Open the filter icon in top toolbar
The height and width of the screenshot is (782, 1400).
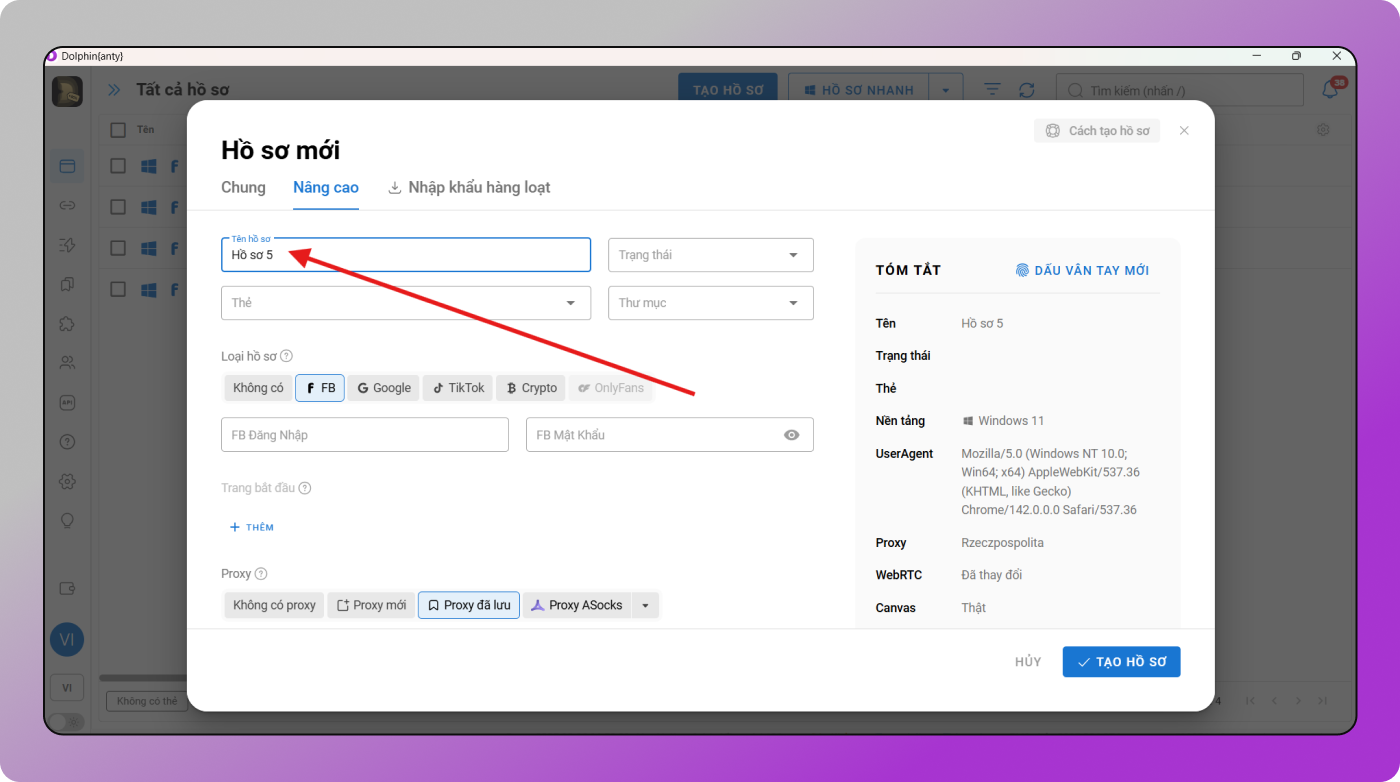click(x=991, y=90)
